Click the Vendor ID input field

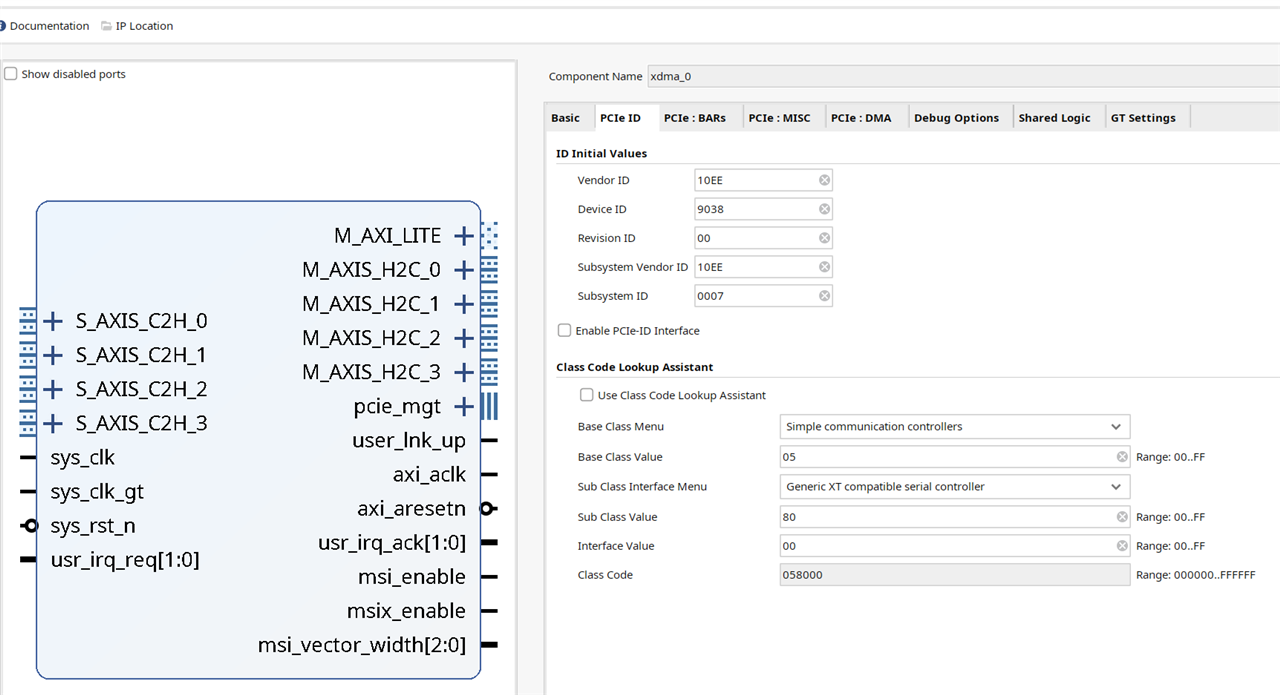(x=763, y=180)
